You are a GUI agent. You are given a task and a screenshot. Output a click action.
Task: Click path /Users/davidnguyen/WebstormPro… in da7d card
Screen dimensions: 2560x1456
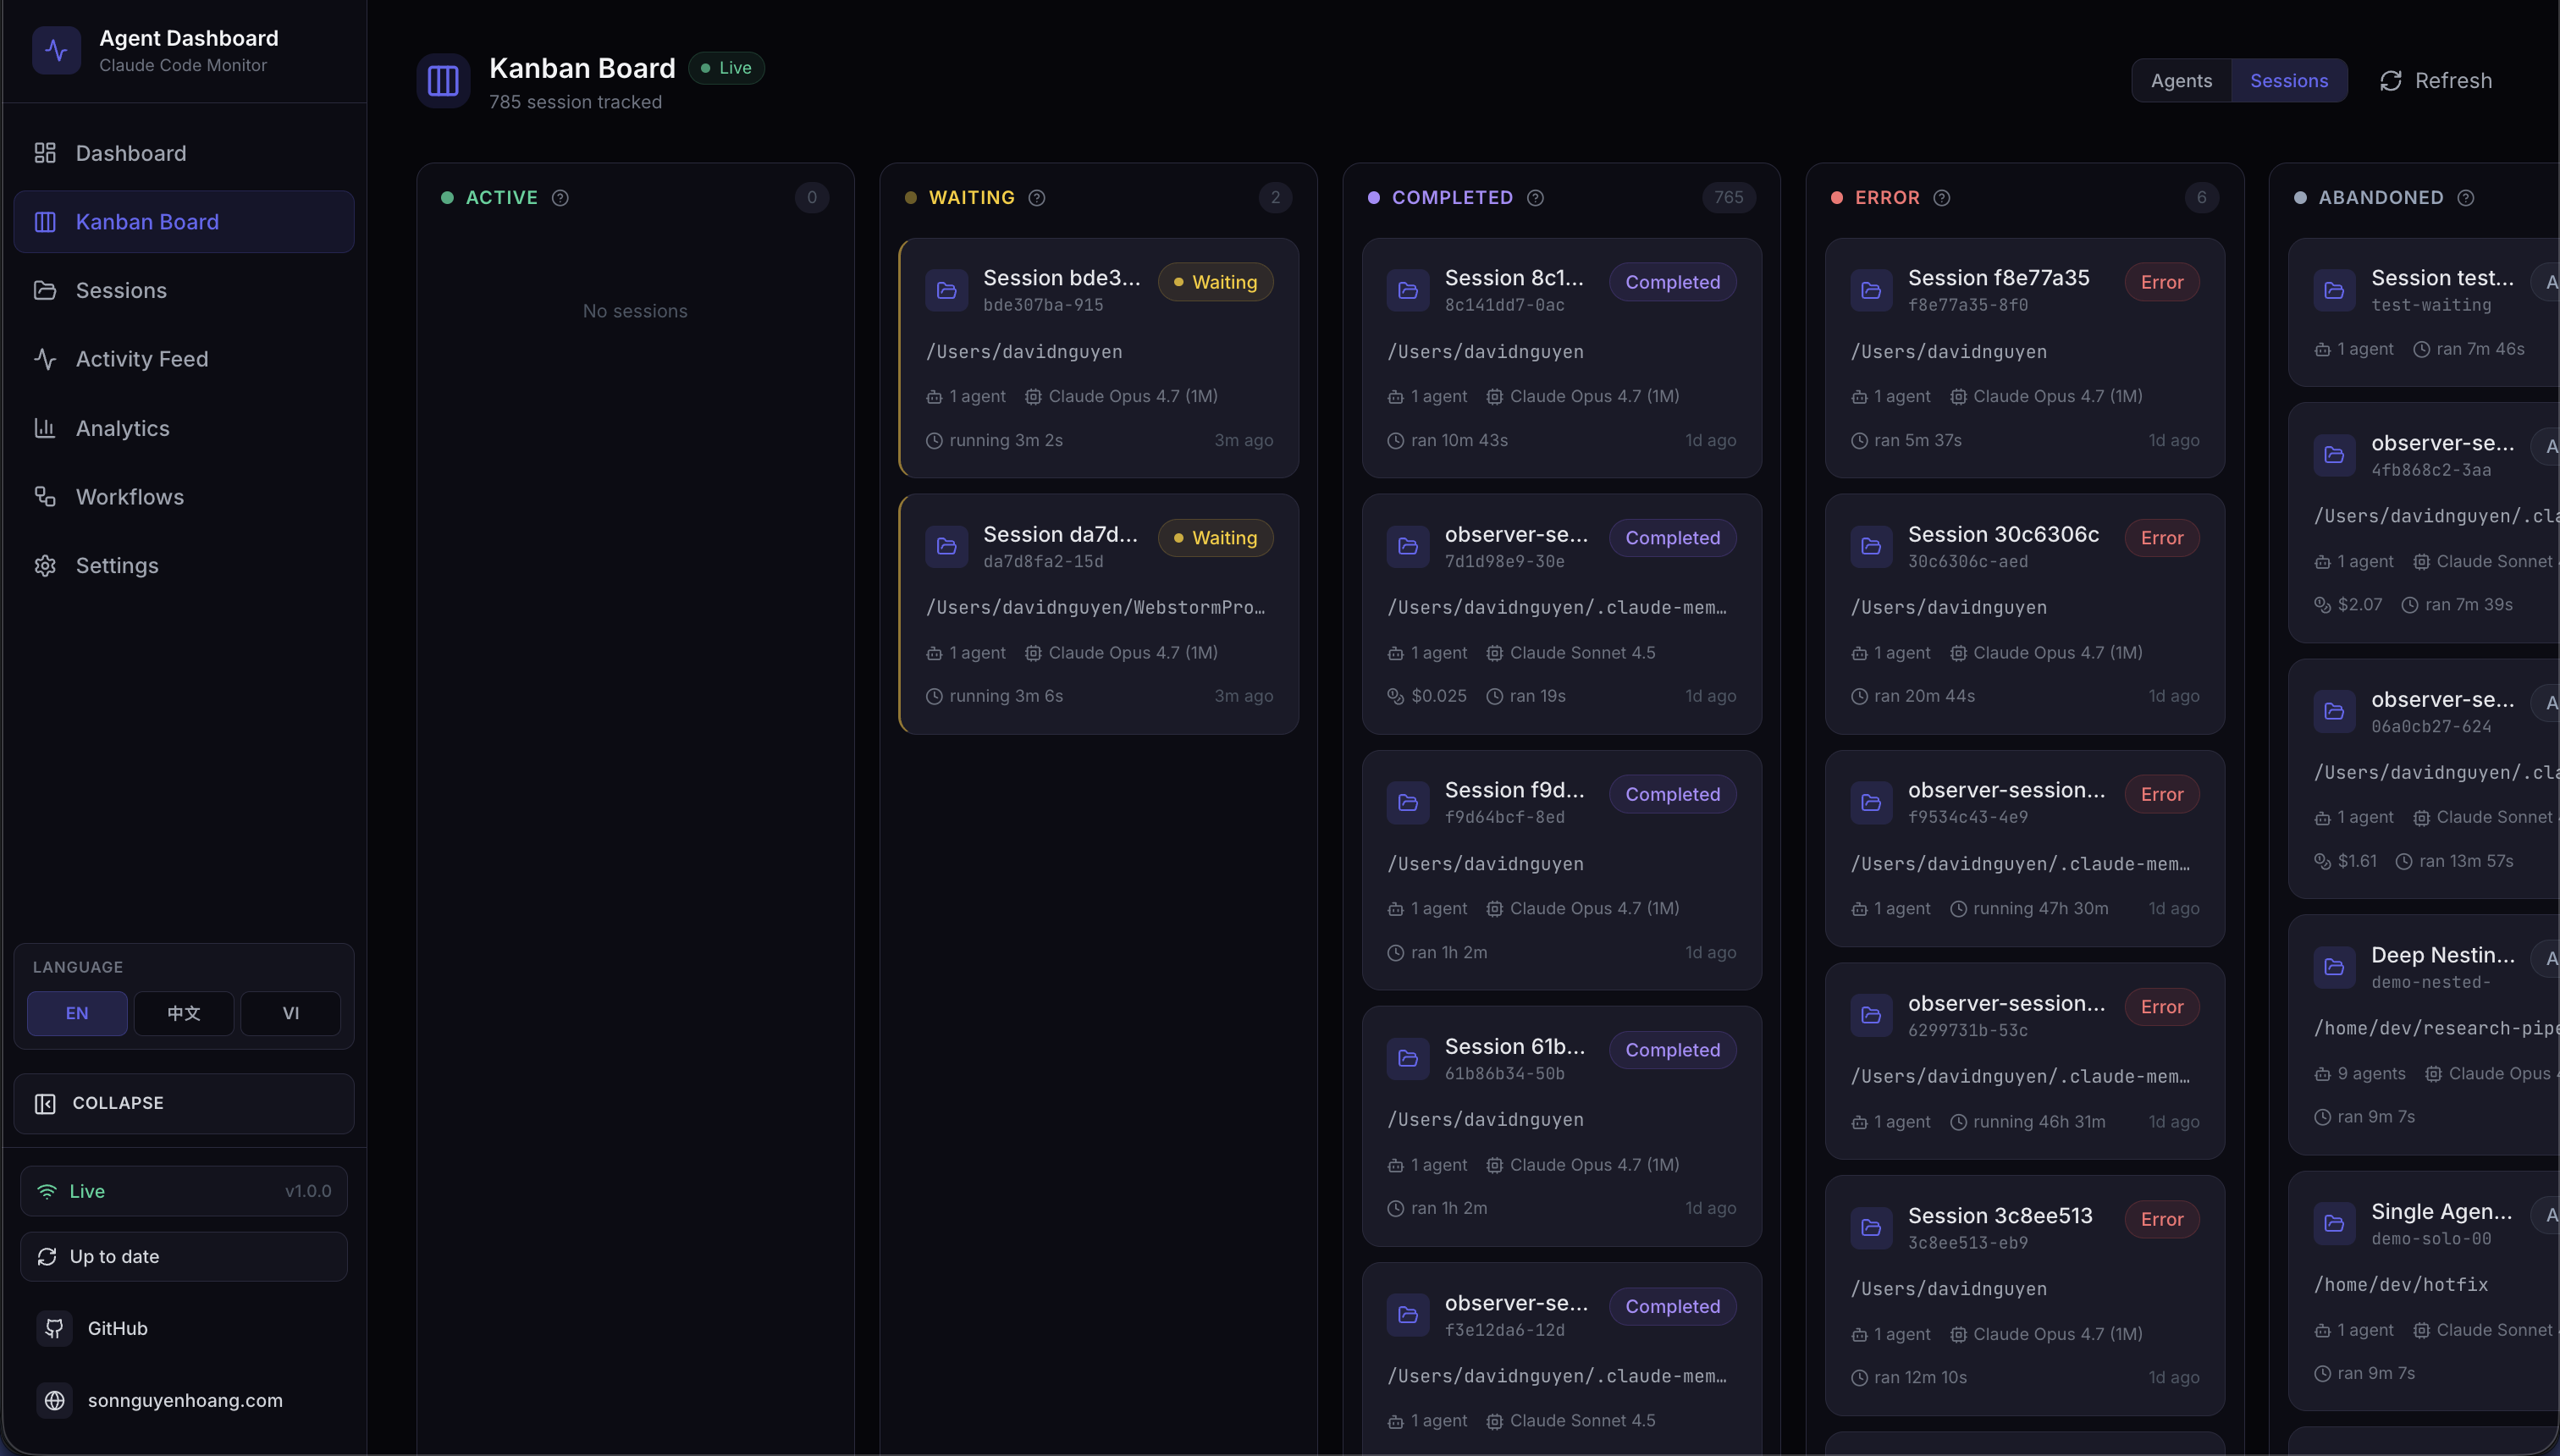click(1095, 607)
